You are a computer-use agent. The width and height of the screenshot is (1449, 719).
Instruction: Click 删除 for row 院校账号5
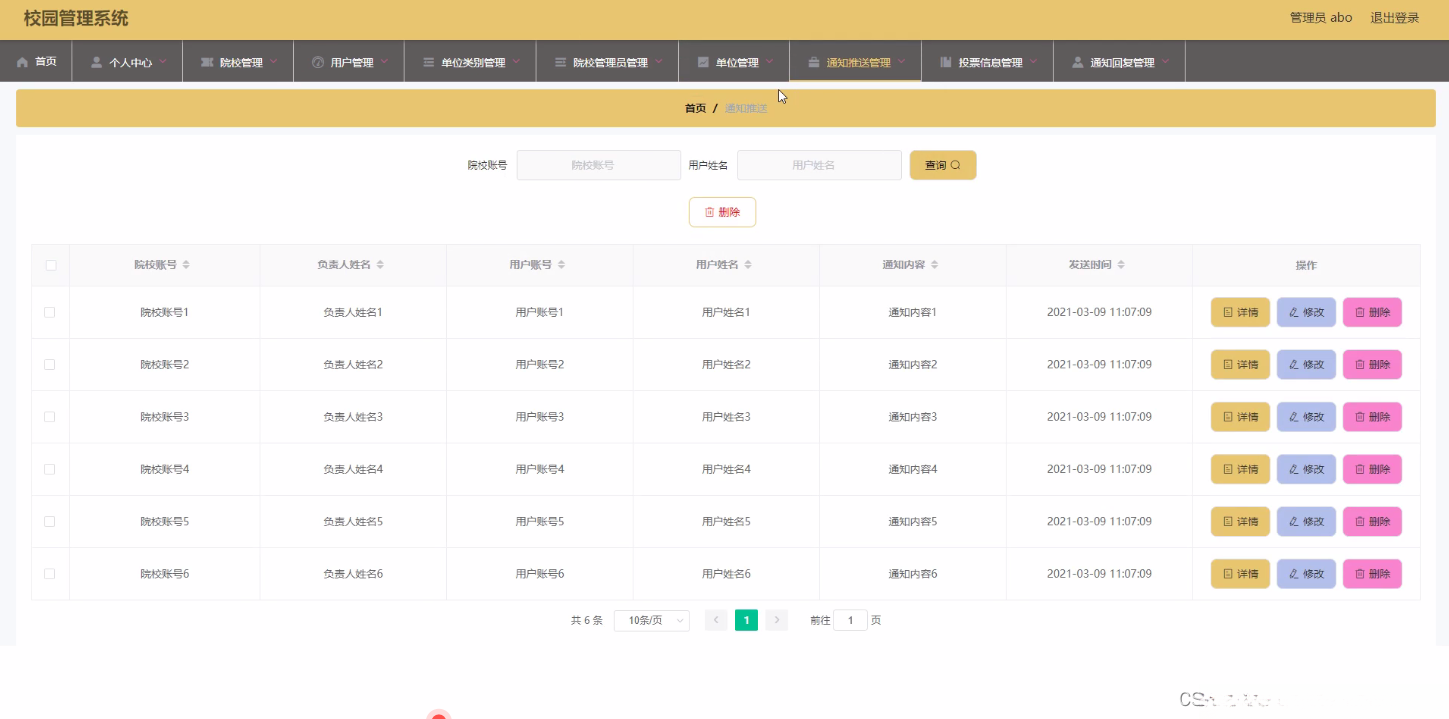[1372, 522]
